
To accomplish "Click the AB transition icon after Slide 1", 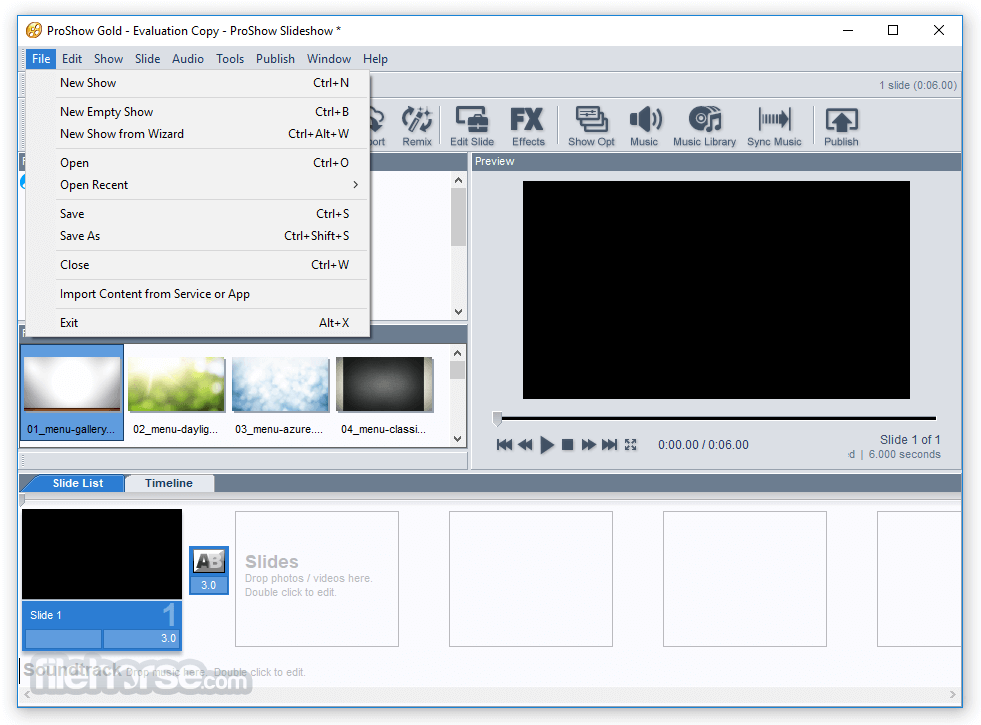I will [x=209, y=562].
